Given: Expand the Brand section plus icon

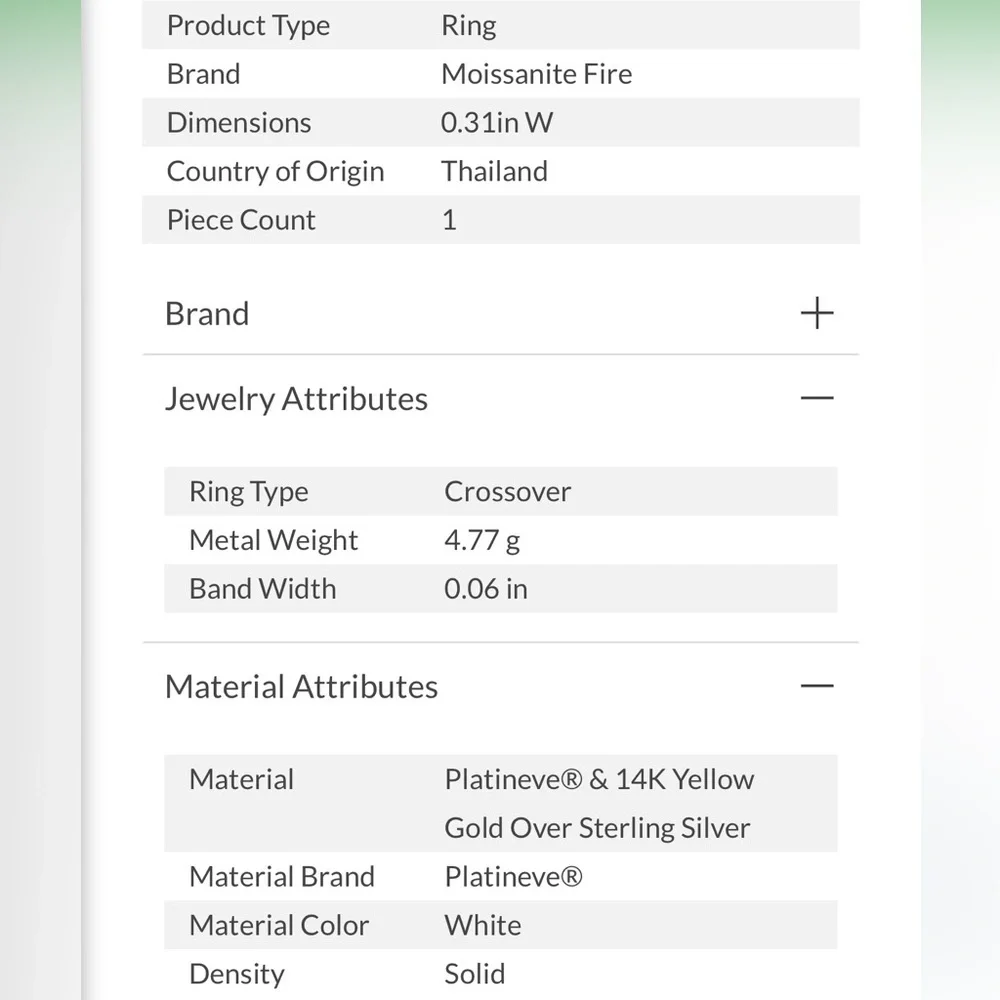Looking at the screenshot, I should click(816, 313).
